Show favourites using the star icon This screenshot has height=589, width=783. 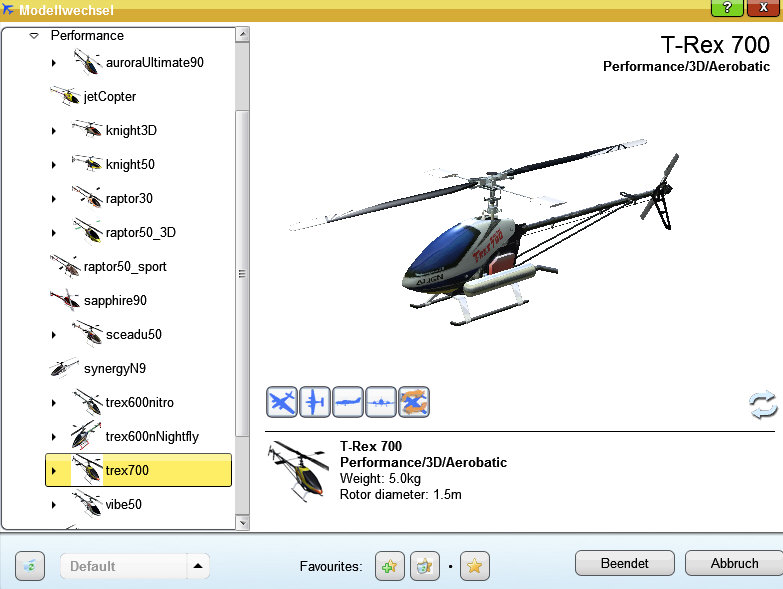(x=475, y=566)
